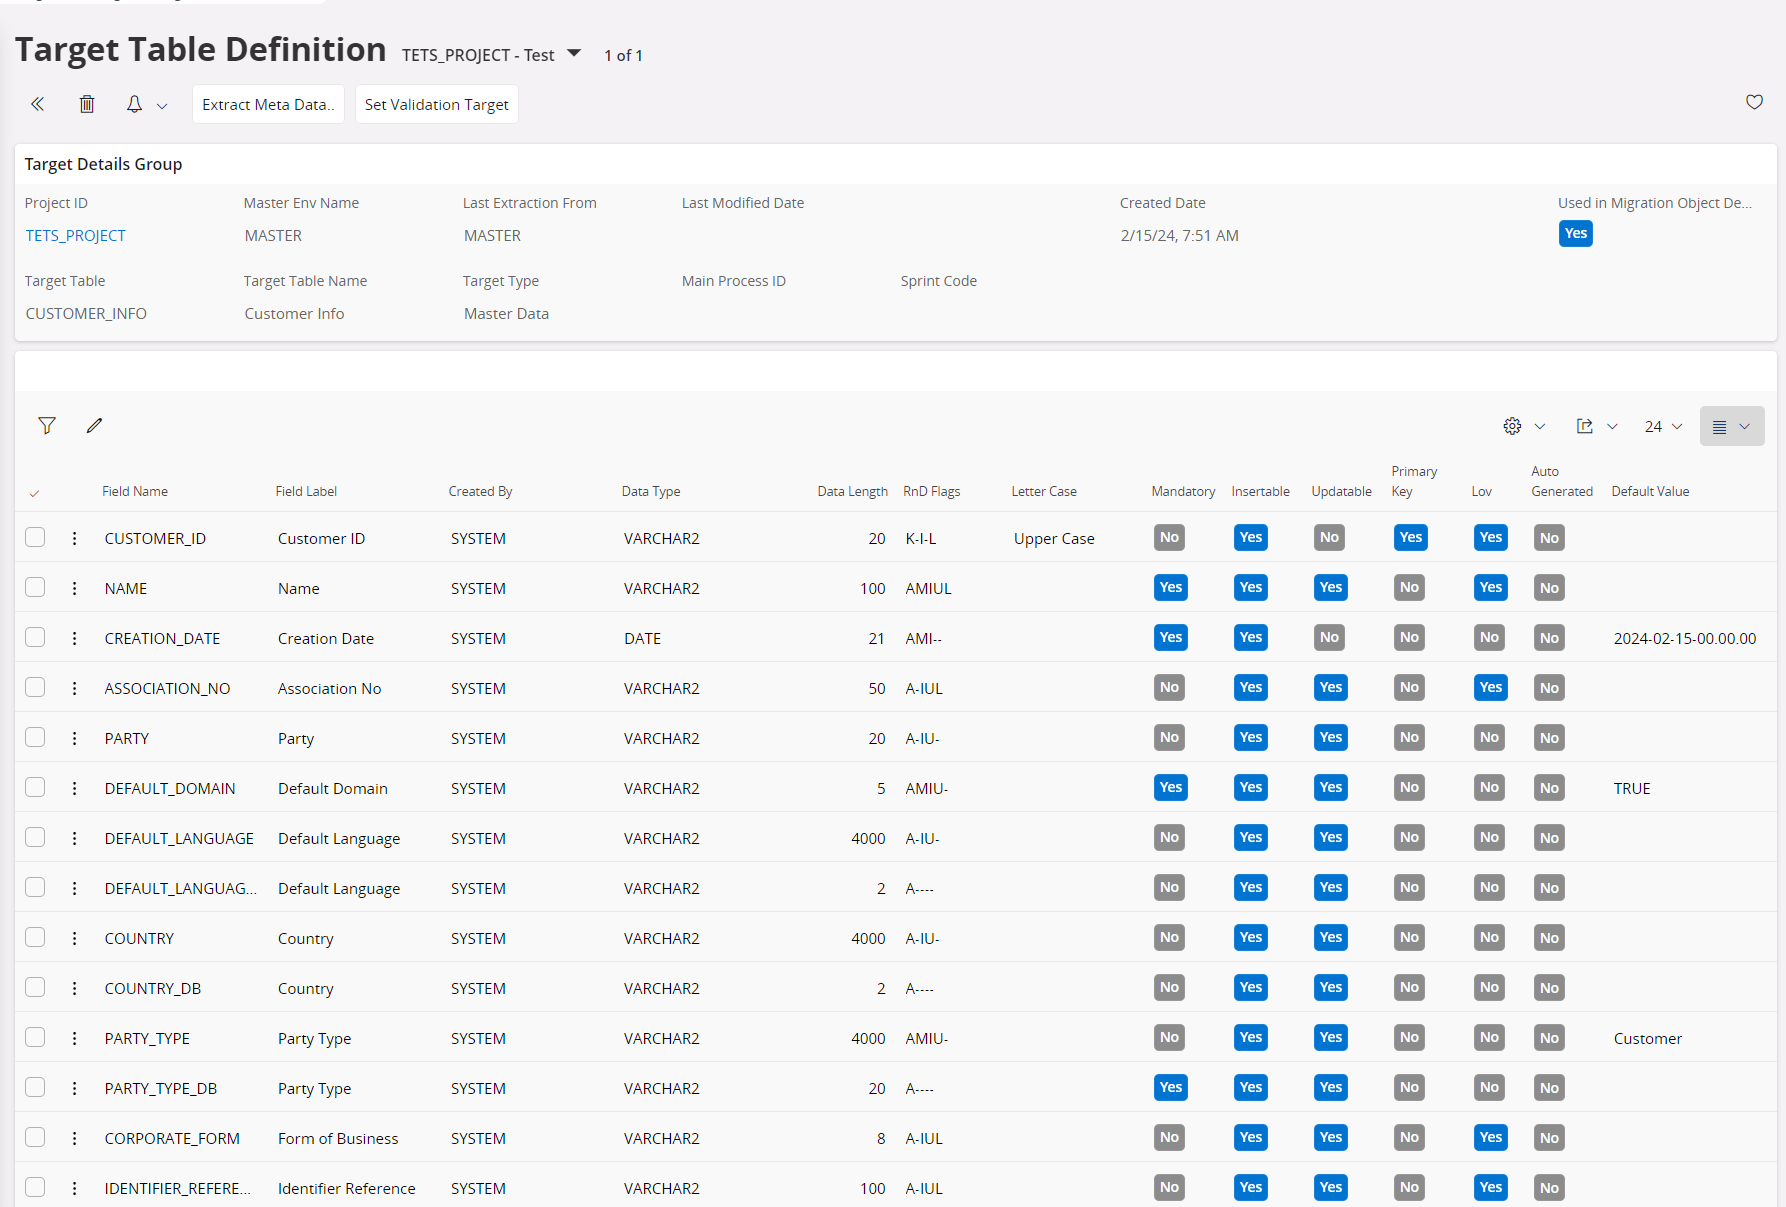Select the CUSTOMER_ID row checkbox
This screenshot has height=1207, width=1786.
point(35,538)
